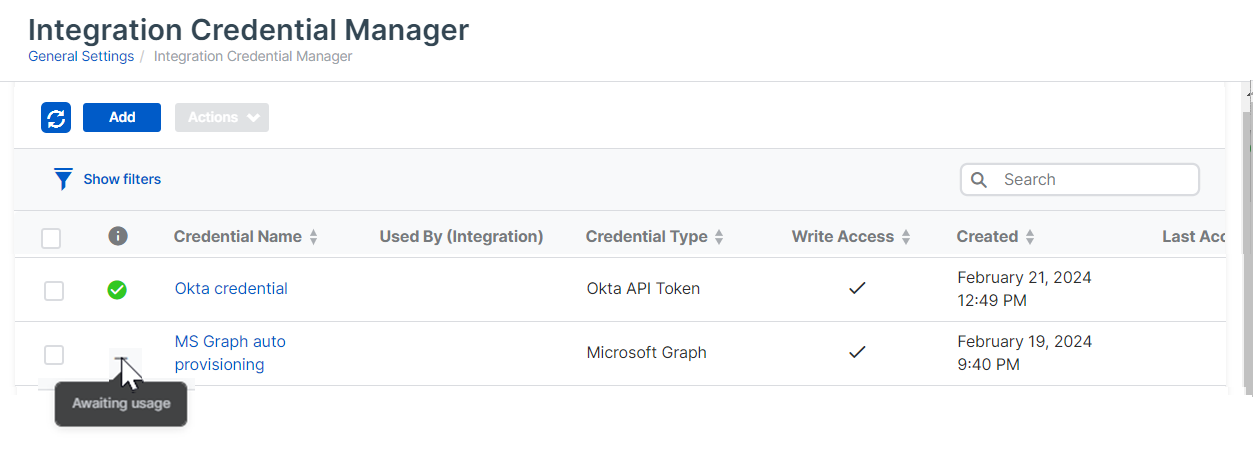Click the magnifying glass search icon
Image resolution: width=1253 pixels, height=451 pixels.
tap(980, 180)
